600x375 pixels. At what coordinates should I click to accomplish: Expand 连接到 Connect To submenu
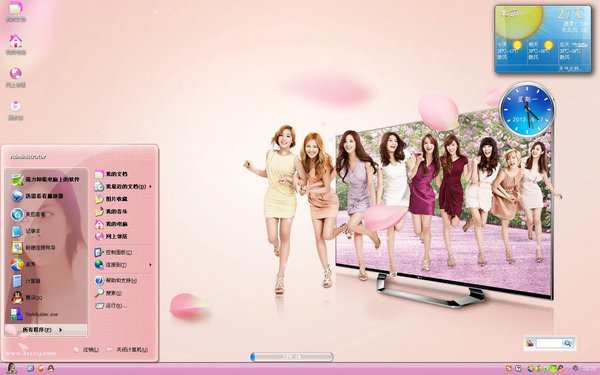[x=123, y=264]
